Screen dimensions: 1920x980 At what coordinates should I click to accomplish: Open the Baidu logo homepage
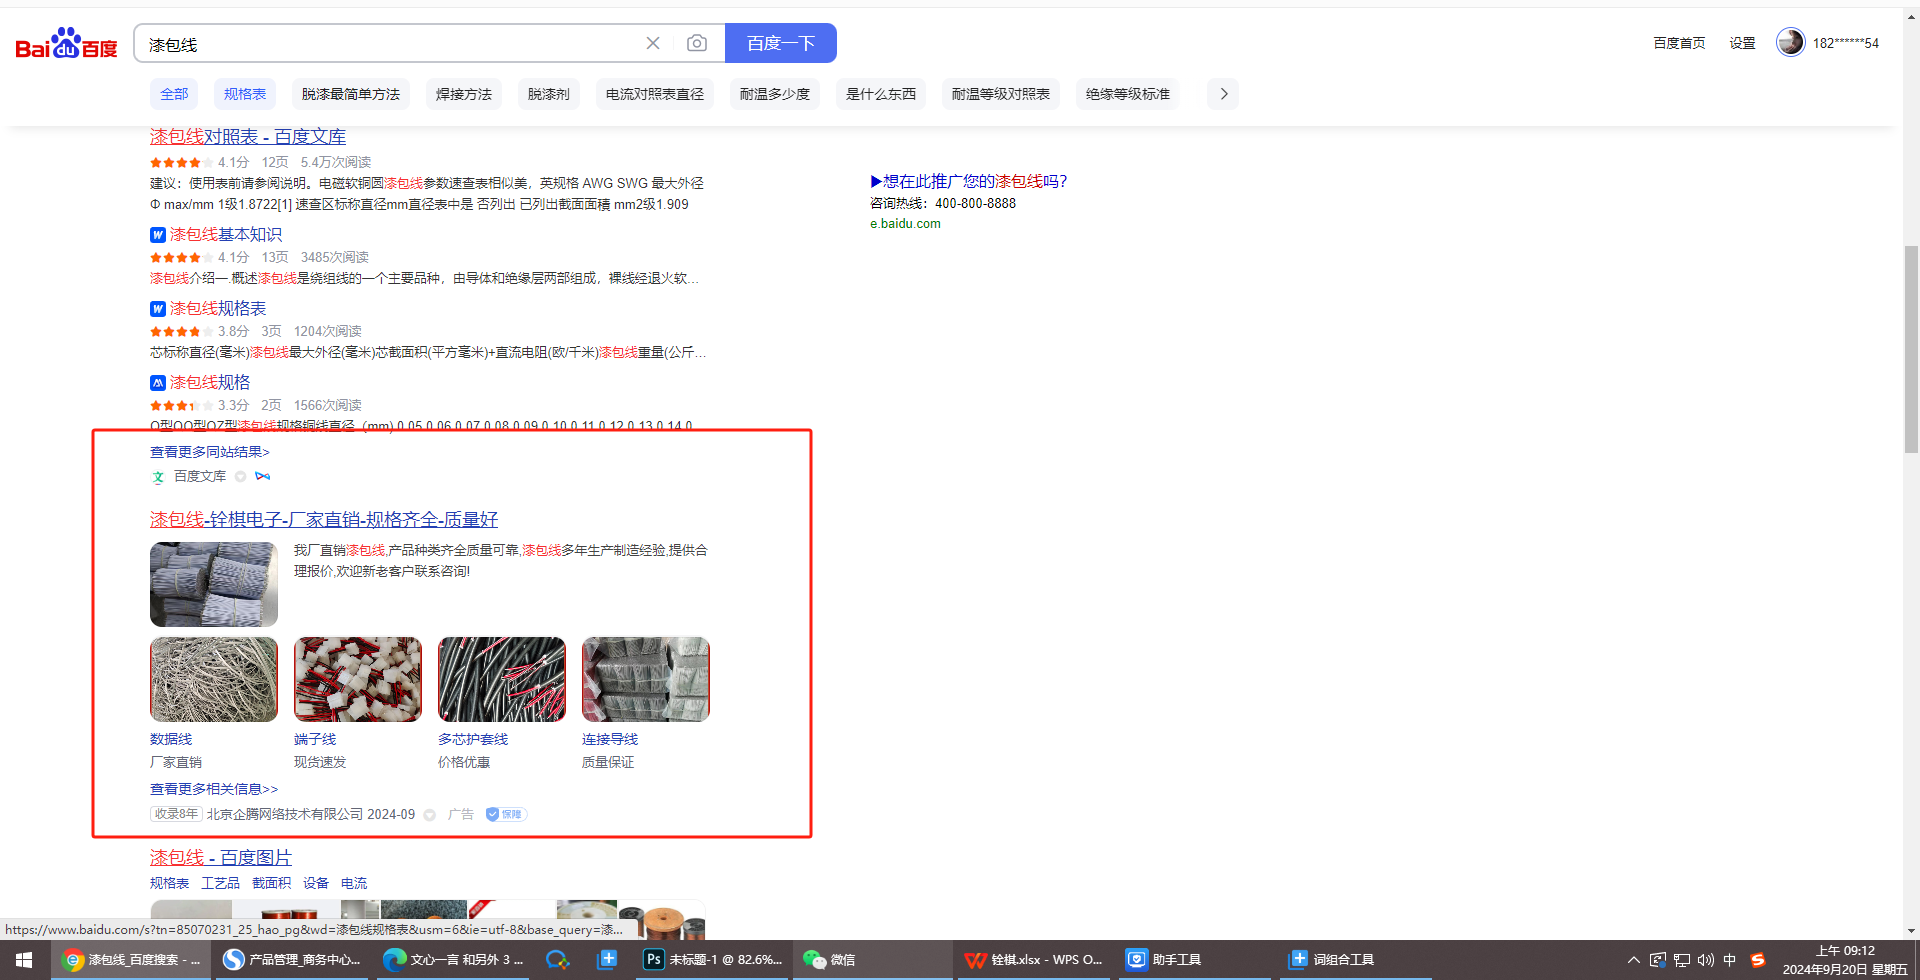pyautogui.click(x=66, y=44)
